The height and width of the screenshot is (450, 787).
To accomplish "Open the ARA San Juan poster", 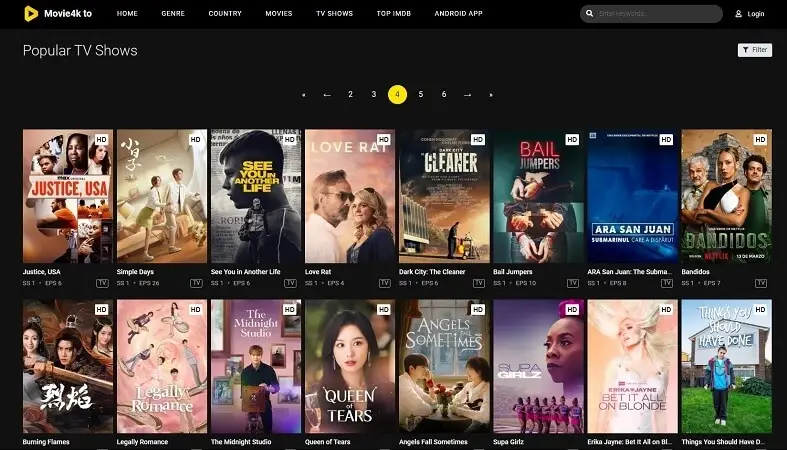I will pyautogui.click(x=632, y=196).
